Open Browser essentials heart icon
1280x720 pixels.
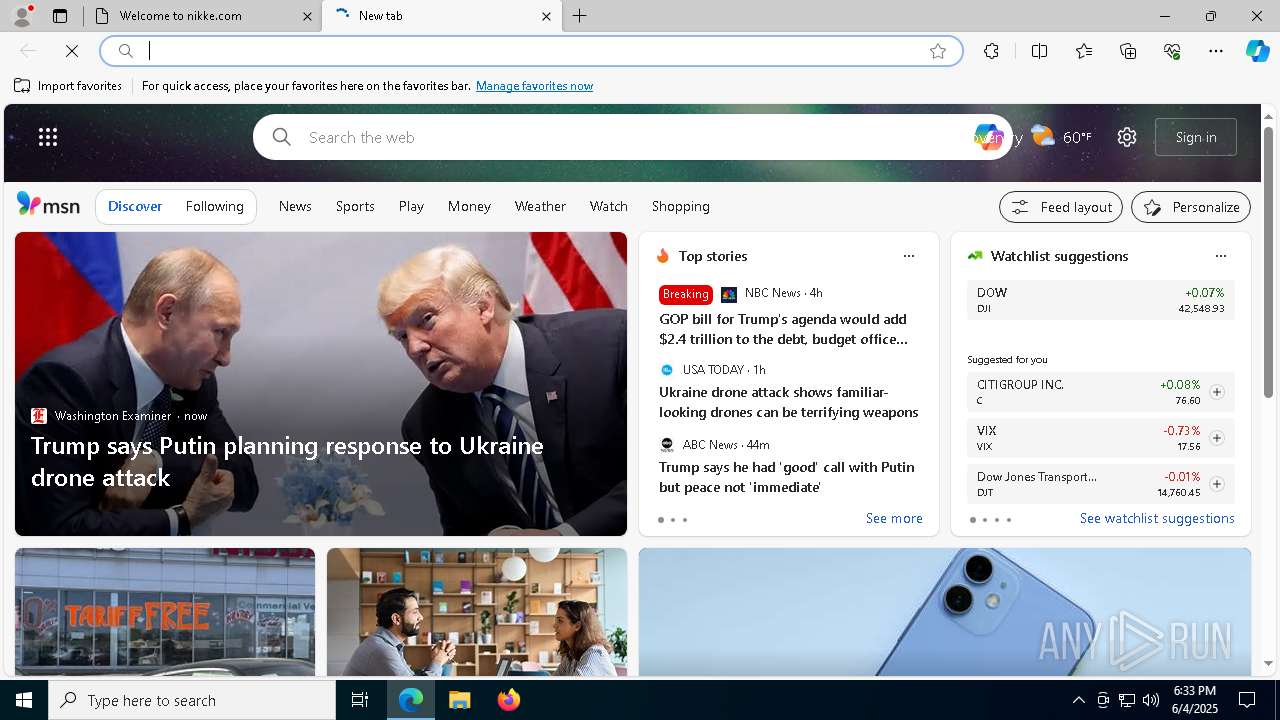click(1172, 51)
